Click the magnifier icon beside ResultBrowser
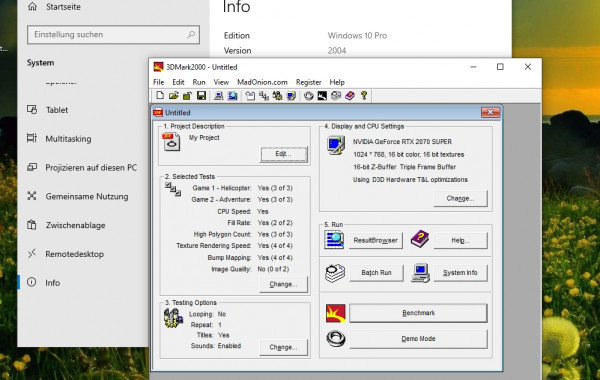The height and width of the screenshot is (380, 600). [x=334, y=240]
